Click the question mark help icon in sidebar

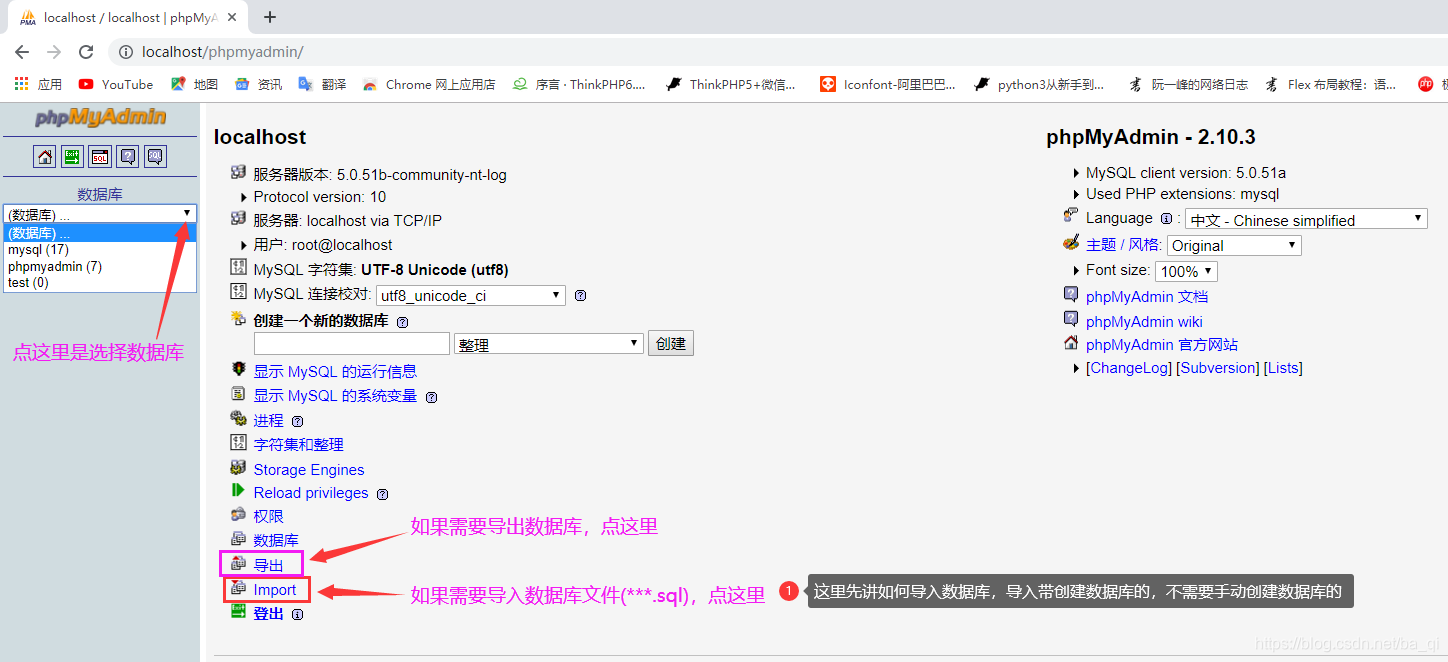click(x=128, y=156)
